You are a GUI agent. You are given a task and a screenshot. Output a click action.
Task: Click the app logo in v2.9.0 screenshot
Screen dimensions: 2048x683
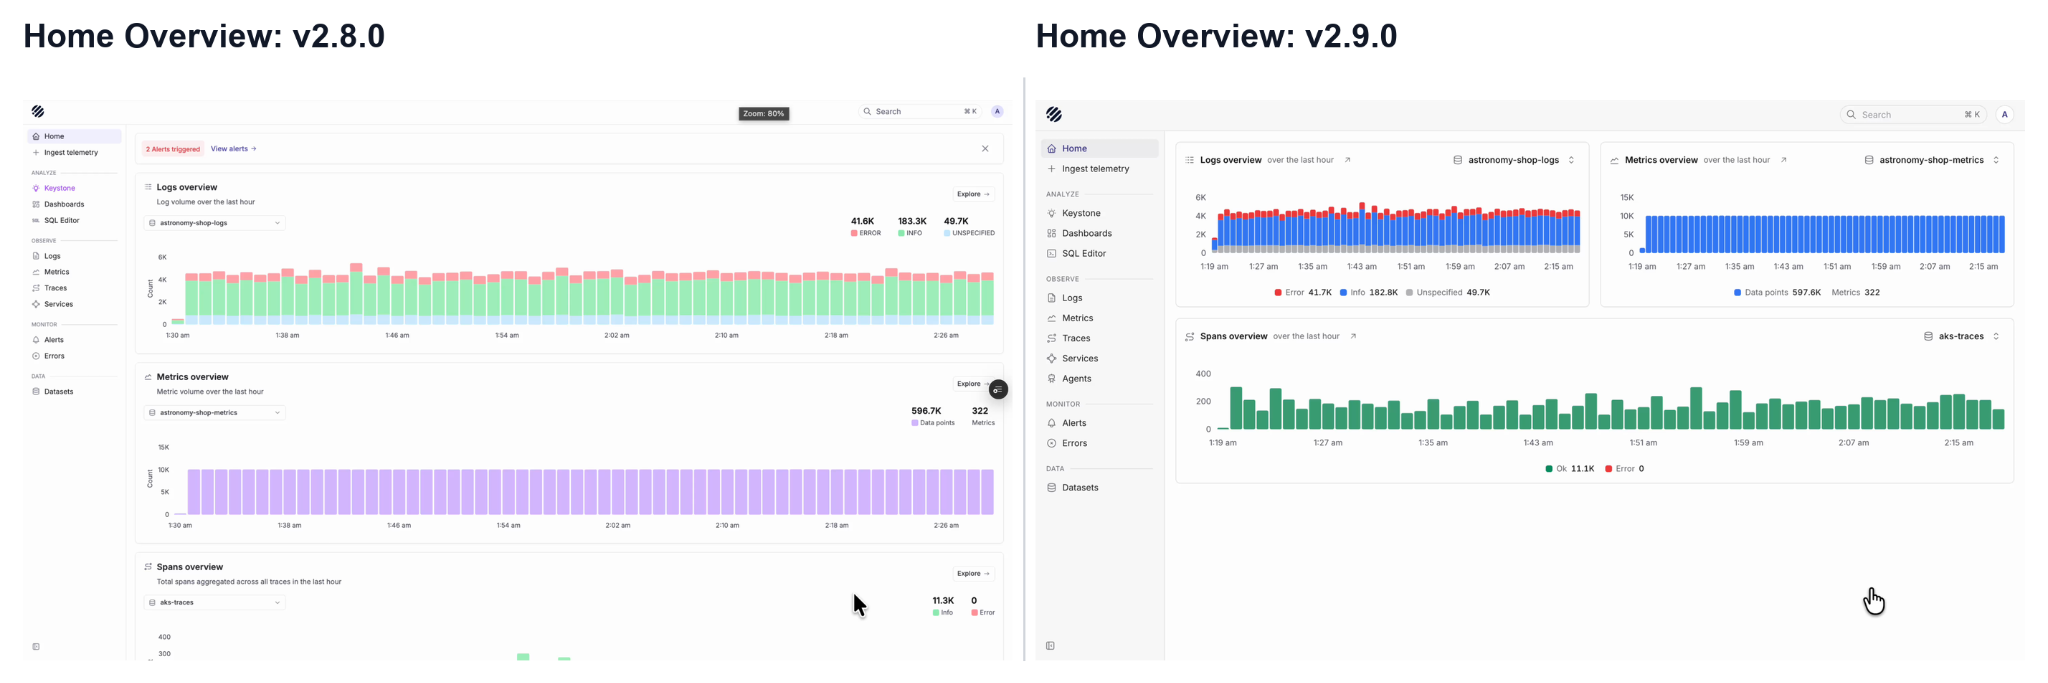coord(1054,114)
